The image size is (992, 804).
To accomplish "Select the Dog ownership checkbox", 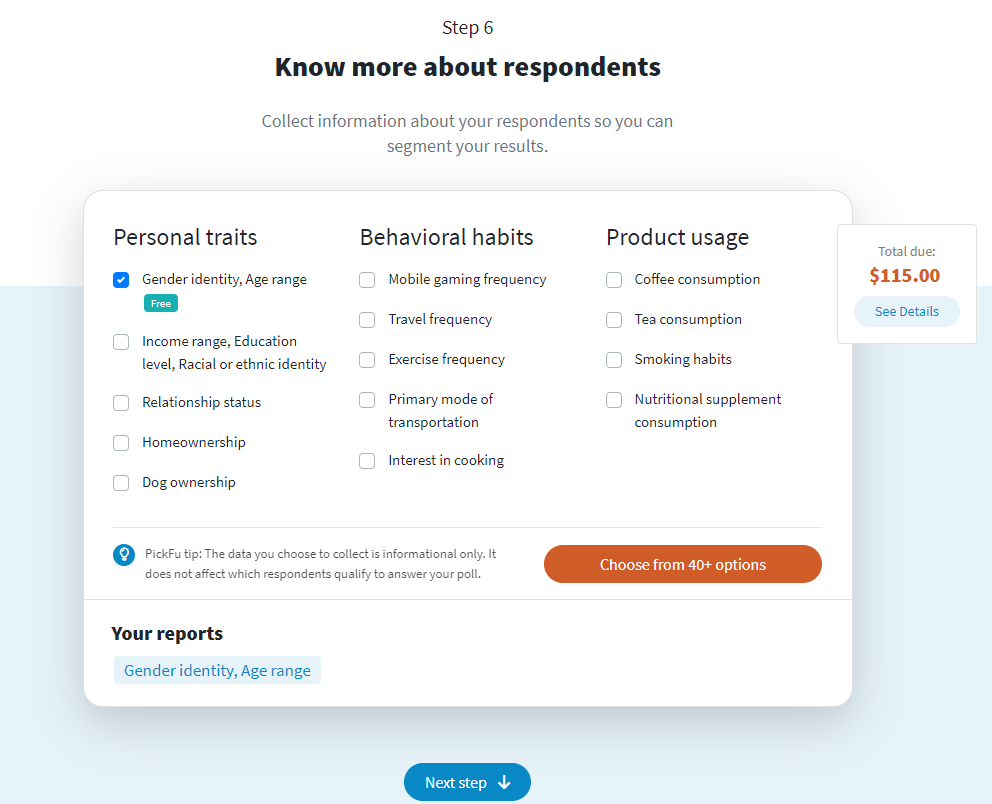I will [x=121, y=483].
